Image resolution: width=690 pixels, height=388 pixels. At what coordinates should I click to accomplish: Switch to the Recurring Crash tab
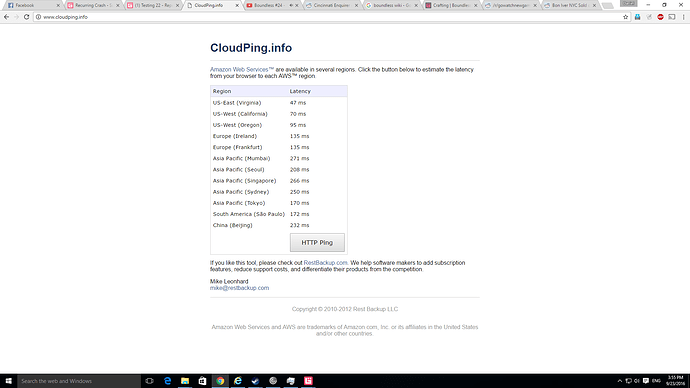[93, 5]
